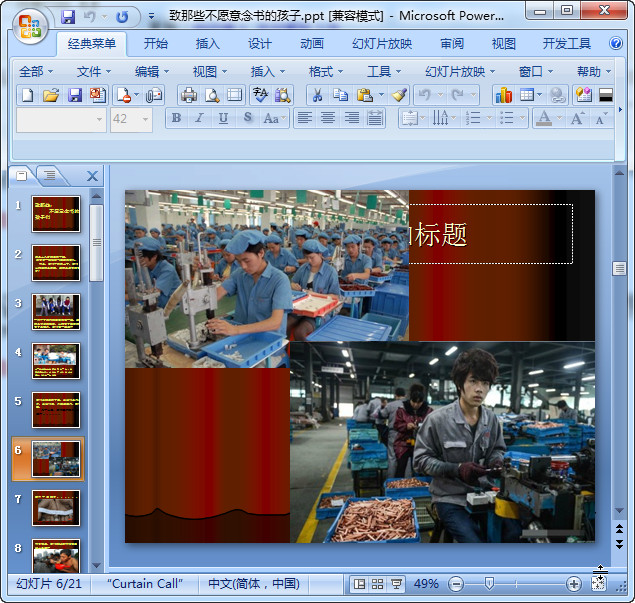The height and width of the screenshot is (603, 635).
Task: Close the slide thumbnail pane
Action: click(x=93, y=176)
